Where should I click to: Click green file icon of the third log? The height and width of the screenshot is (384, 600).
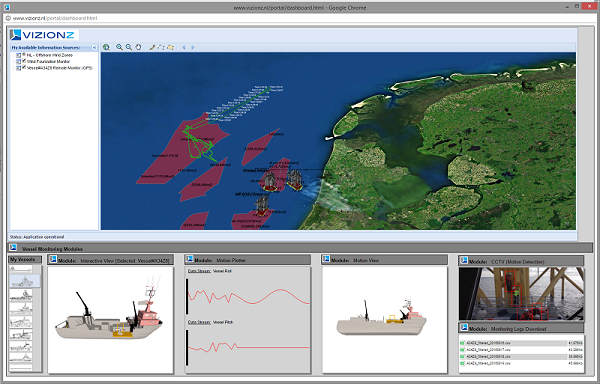tap(462, 356)
